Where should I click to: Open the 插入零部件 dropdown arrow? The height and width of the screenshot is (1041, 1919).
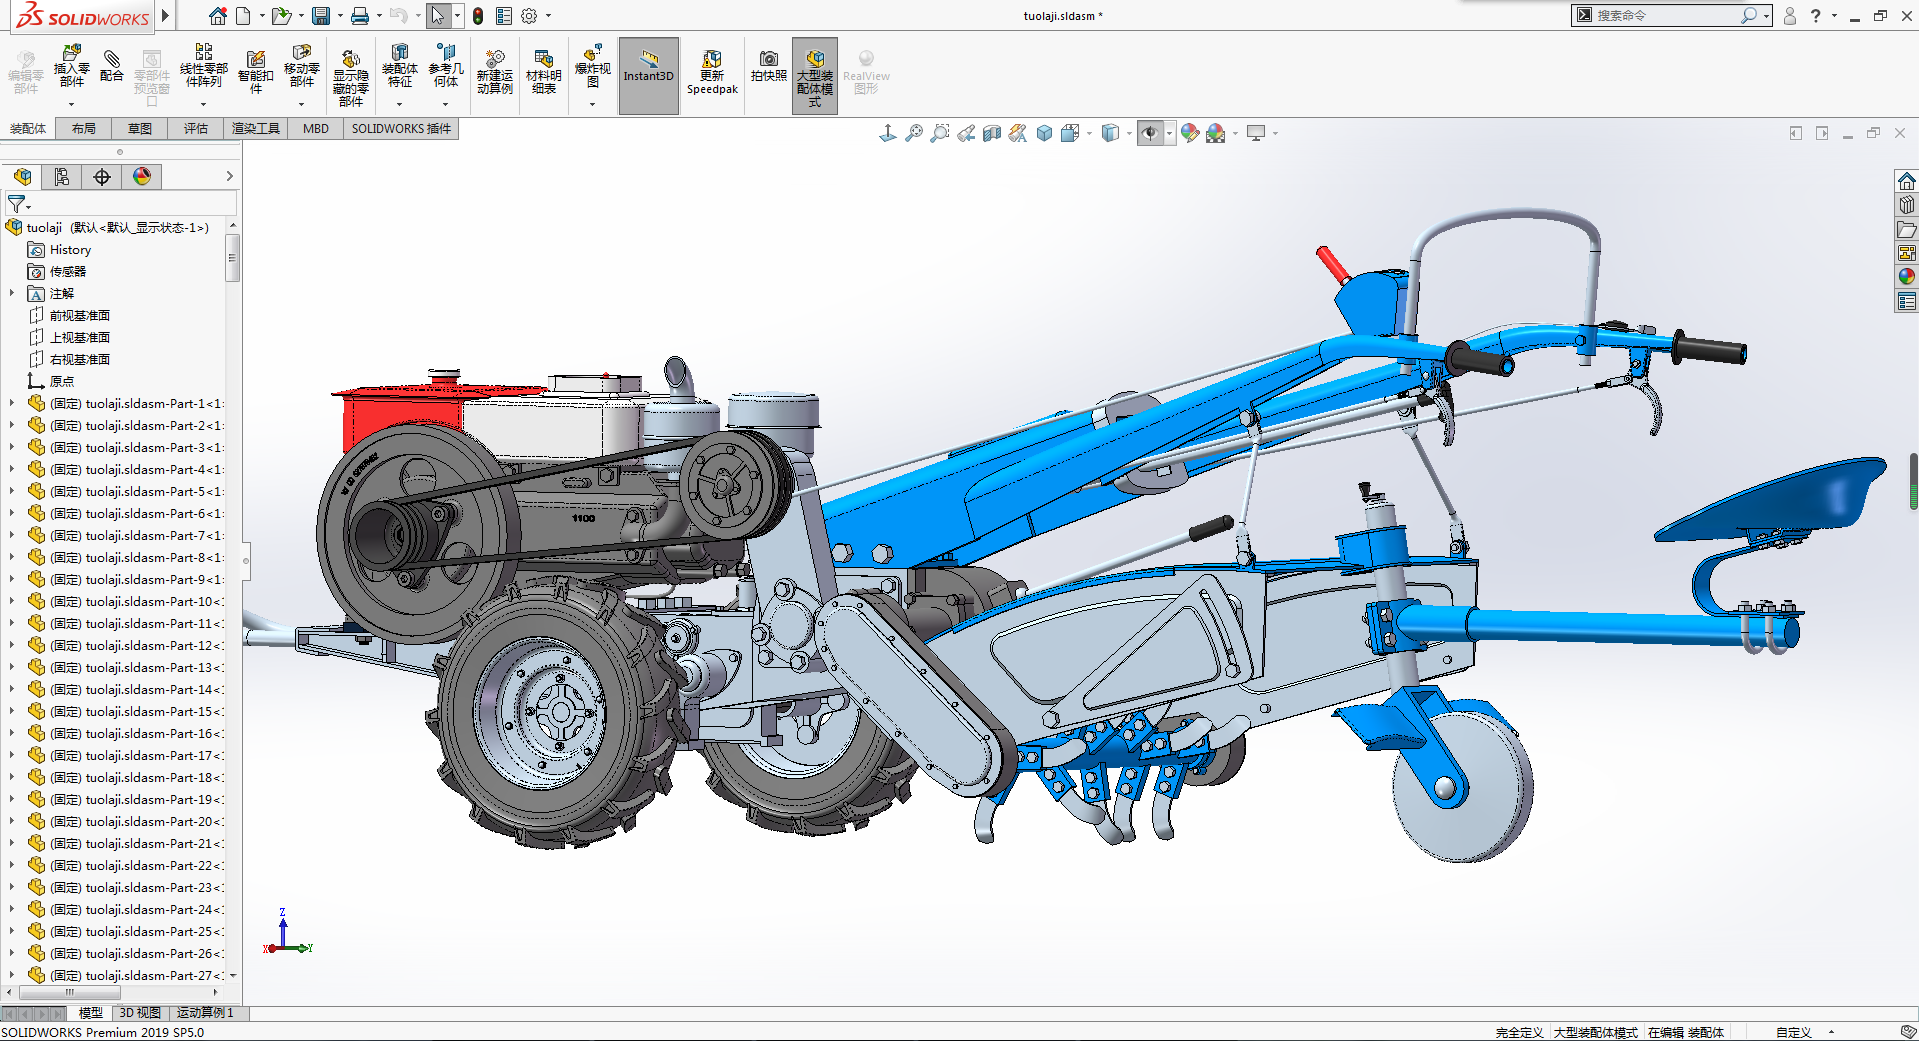tap(71, 104)
